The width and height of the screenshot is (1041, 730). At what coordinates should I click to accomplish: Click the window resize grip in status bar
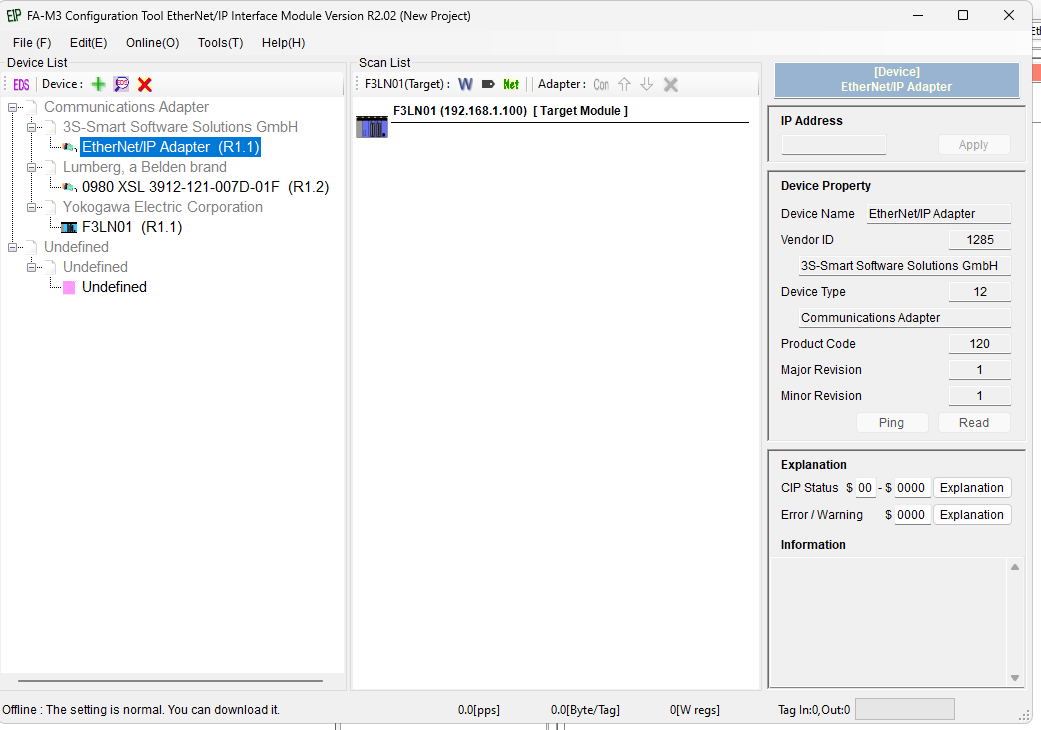click(1024, 715)
